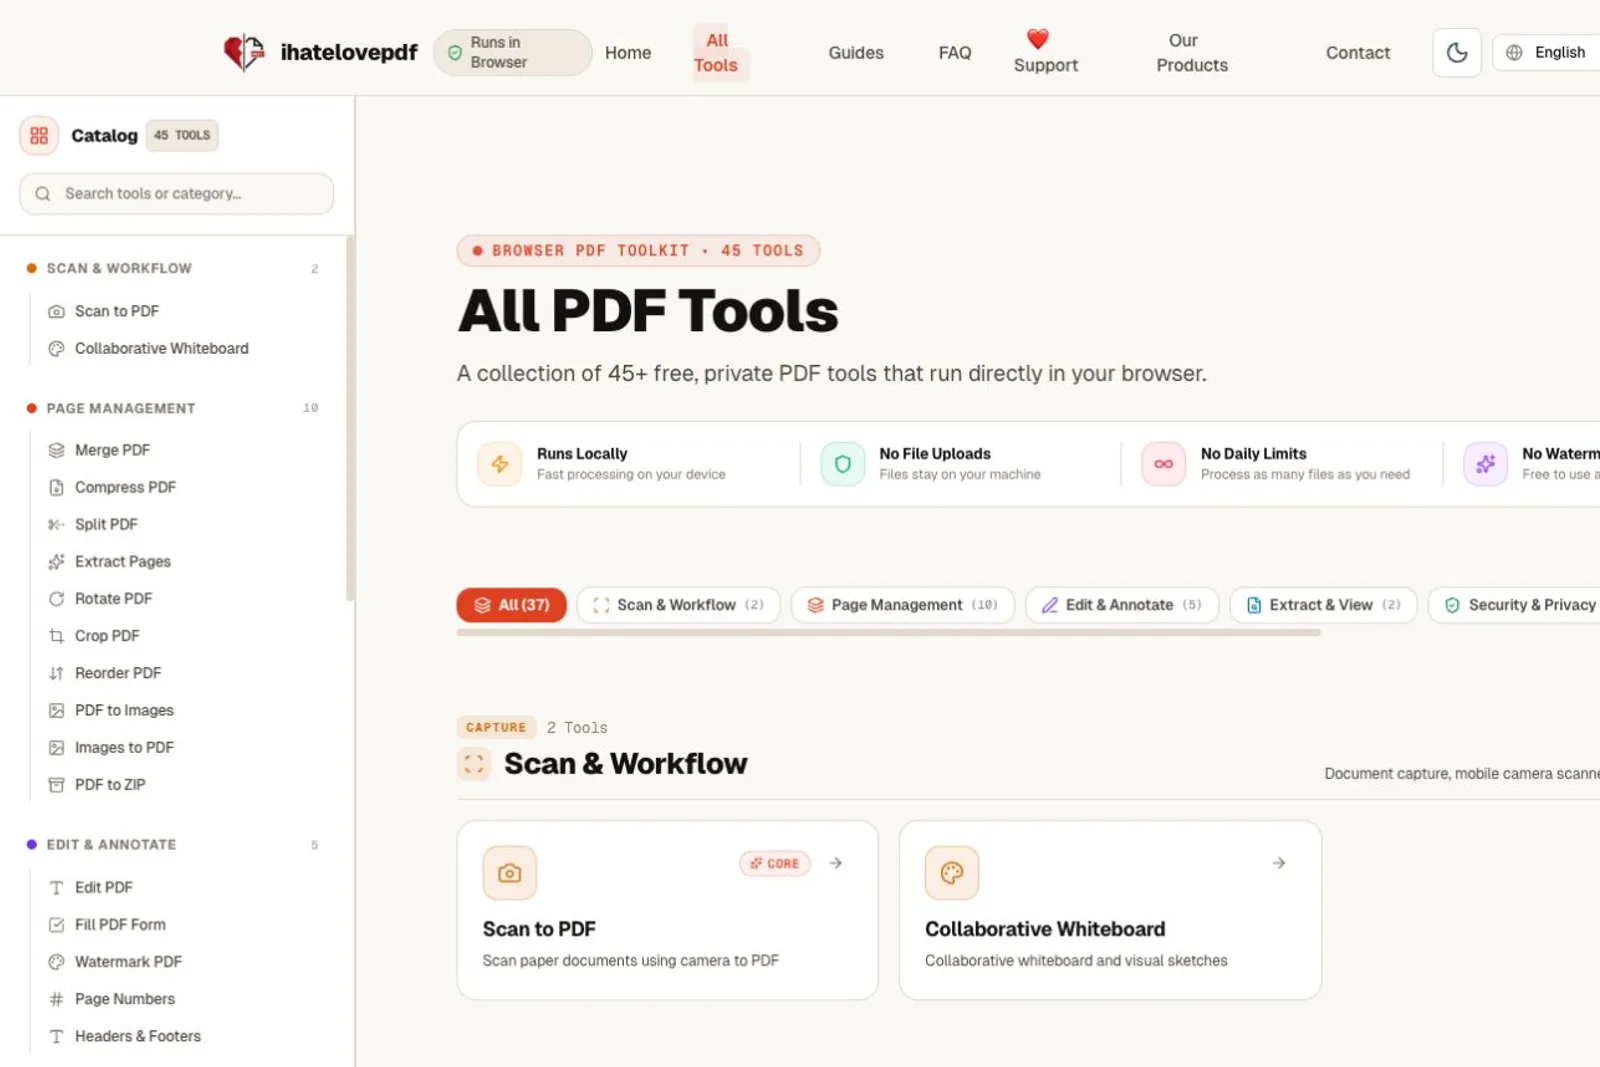The image size is (1600, 1067).
Task: Click the Scan & Workflow section frame icon
Action: [474, 764]
